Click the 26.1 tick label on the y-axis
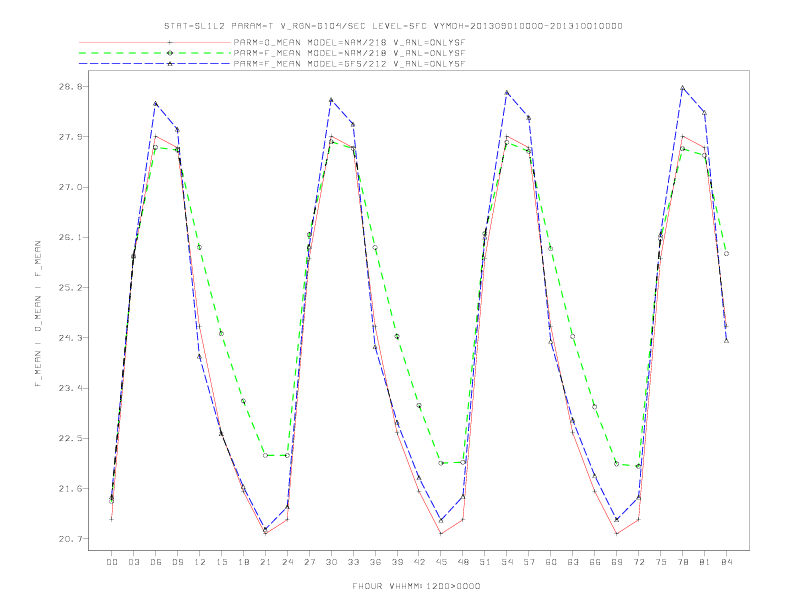 click(69, 237)
